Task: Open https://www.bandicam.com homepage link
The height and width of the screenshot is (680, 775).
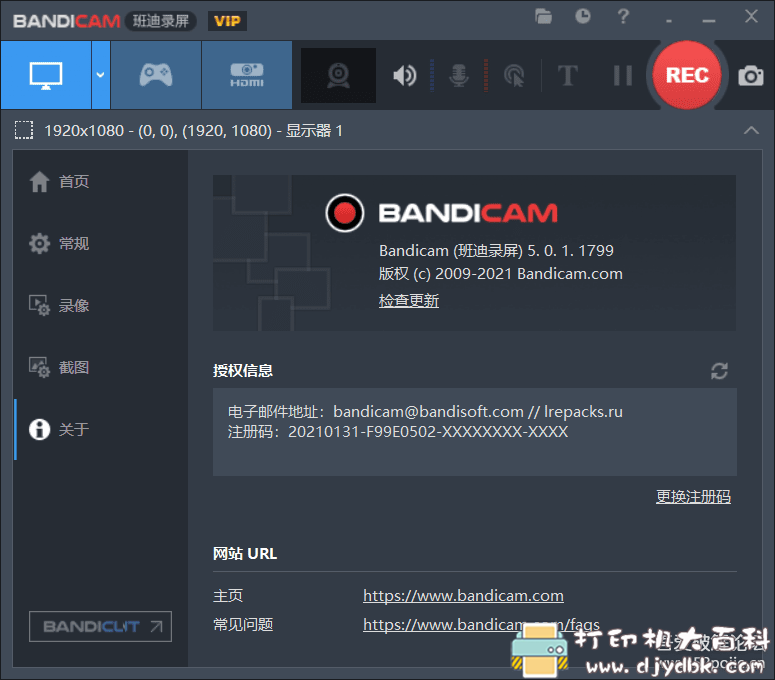Action: click(463, 595)
